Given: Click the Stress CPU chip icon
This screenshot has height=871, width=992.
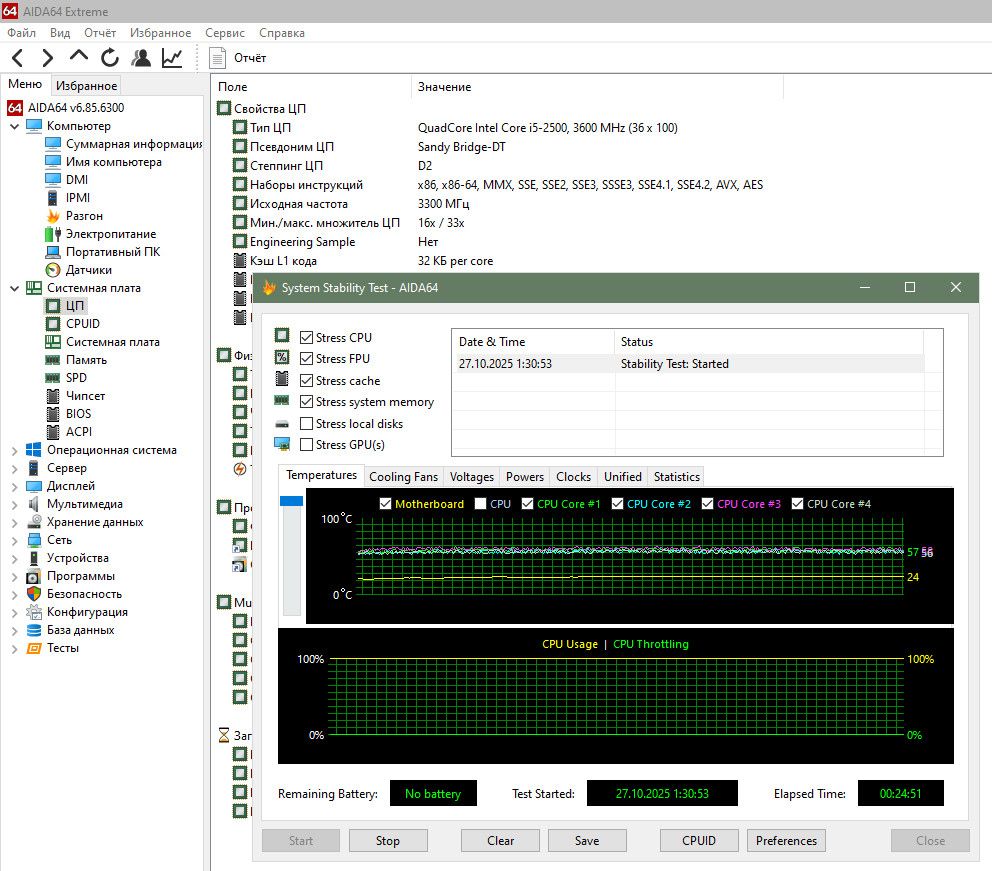Looking at the screenshot, I should click(282, 335).
